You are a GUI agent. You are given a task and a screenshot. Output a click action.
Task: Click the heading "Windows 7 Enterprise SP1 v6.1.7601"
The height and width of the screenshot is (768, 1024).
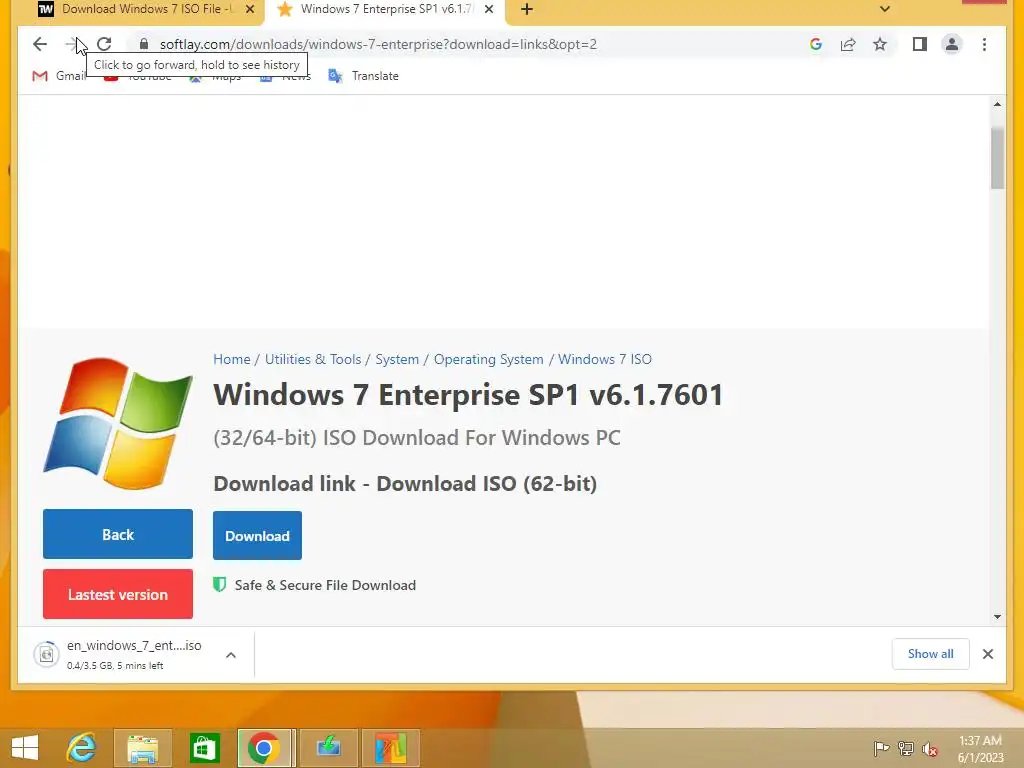(468, 394)
